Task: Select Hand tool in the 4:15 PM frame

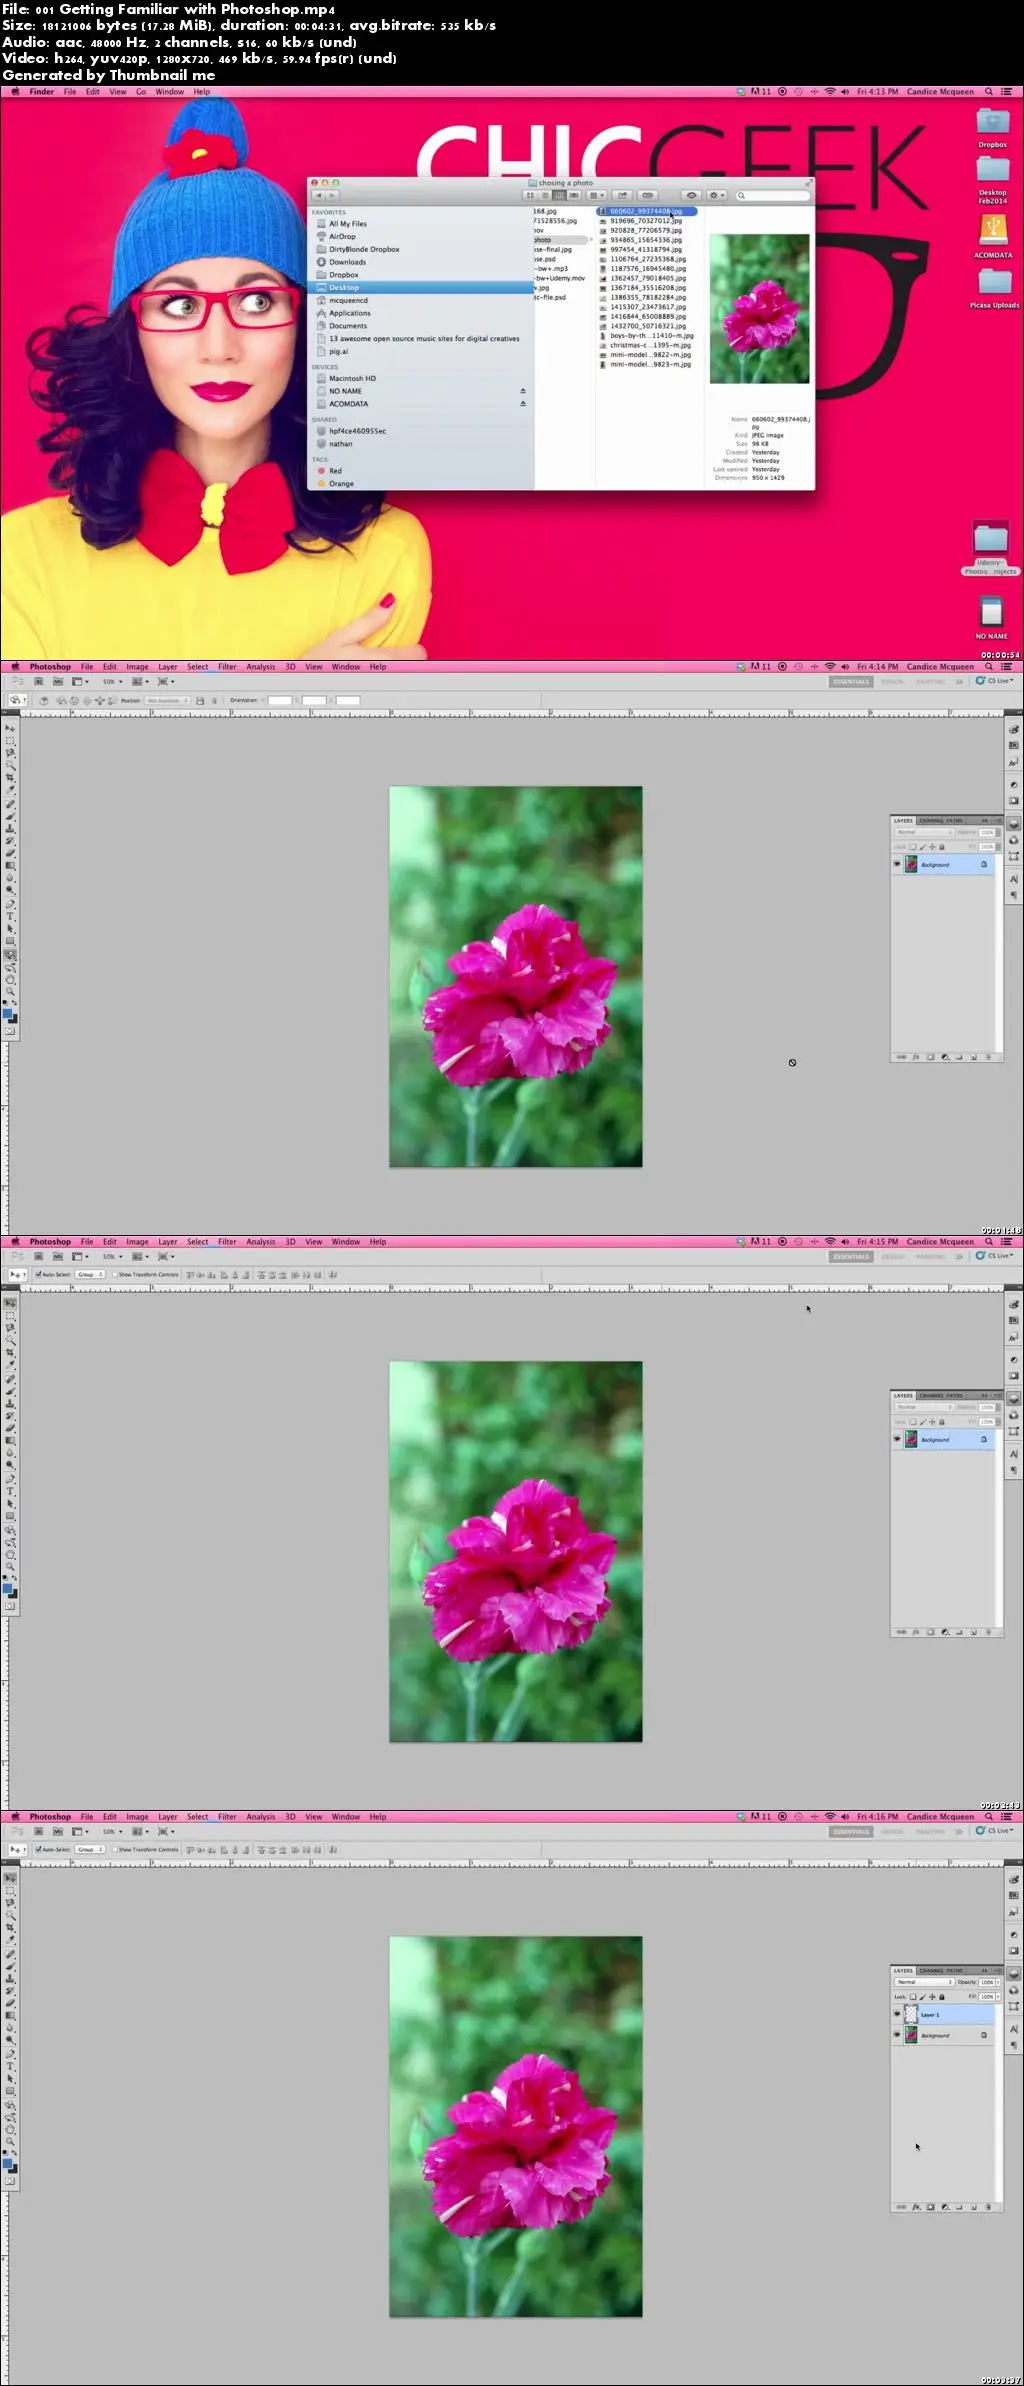Action: click(x=10, y=1553)
